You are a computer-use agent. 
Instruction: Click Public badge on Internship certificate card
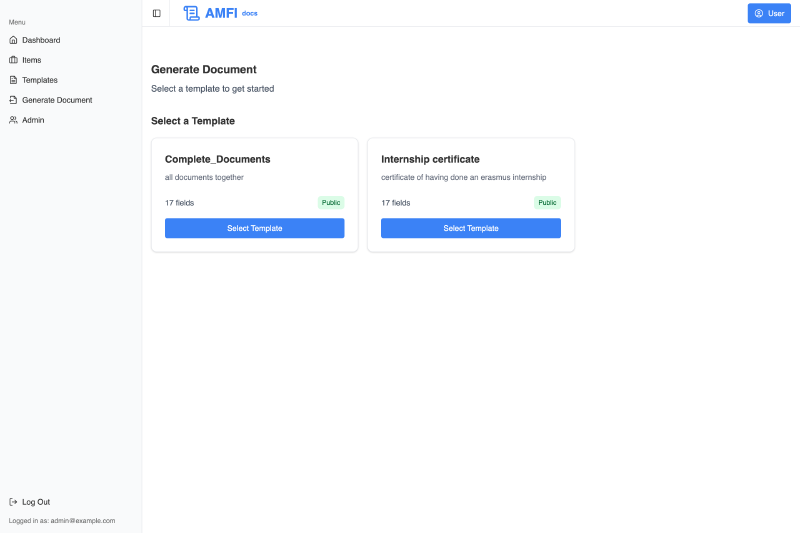[x=547, y=202]
